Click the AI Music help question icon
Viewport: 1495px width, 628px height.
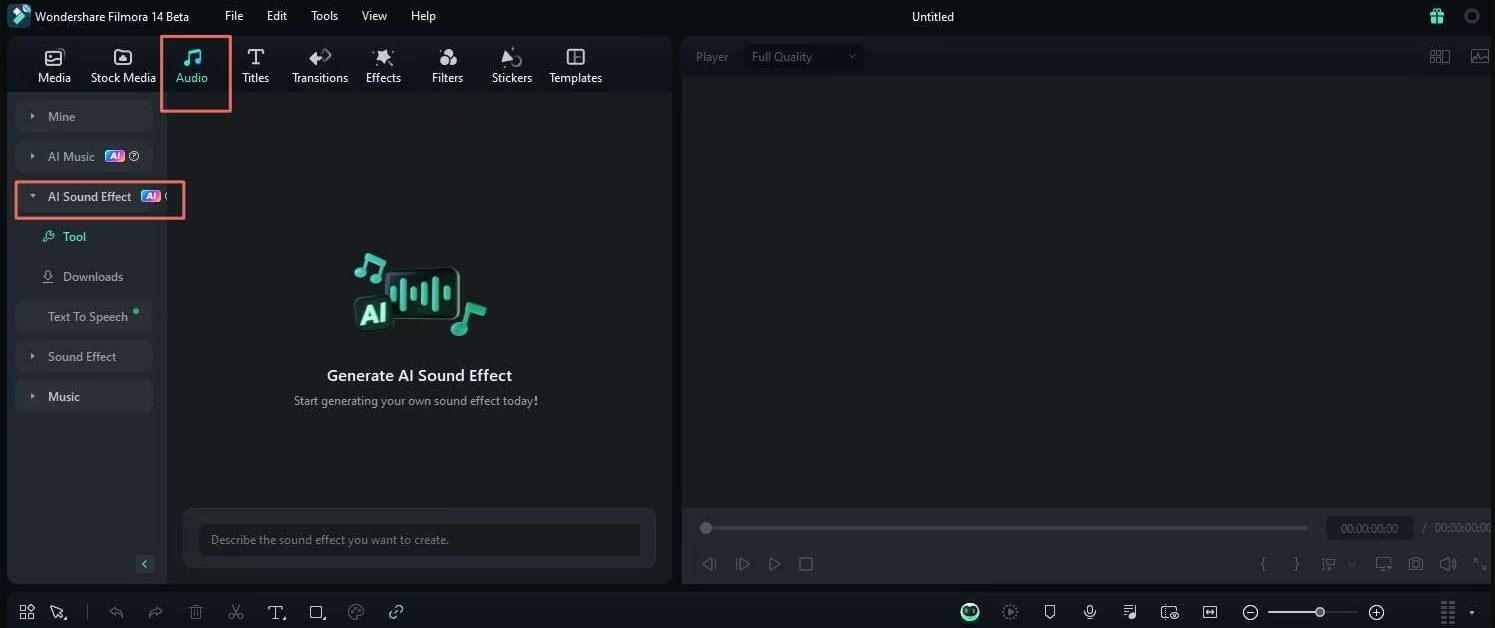click(x=134, y=156)
